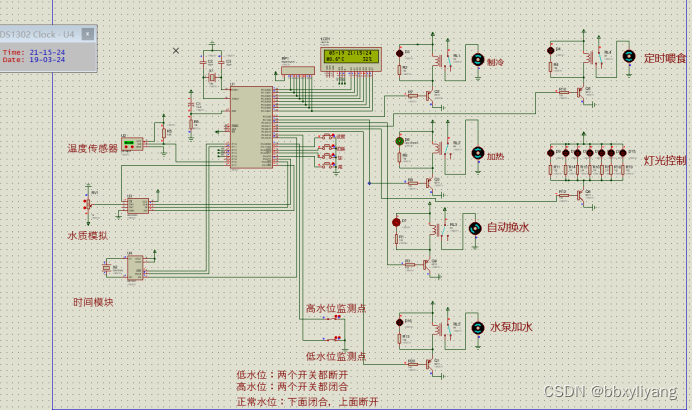Select the 温度传感器 temperature sensor component
This screenshot has width=692, height=410.
(x=132, y=144)
